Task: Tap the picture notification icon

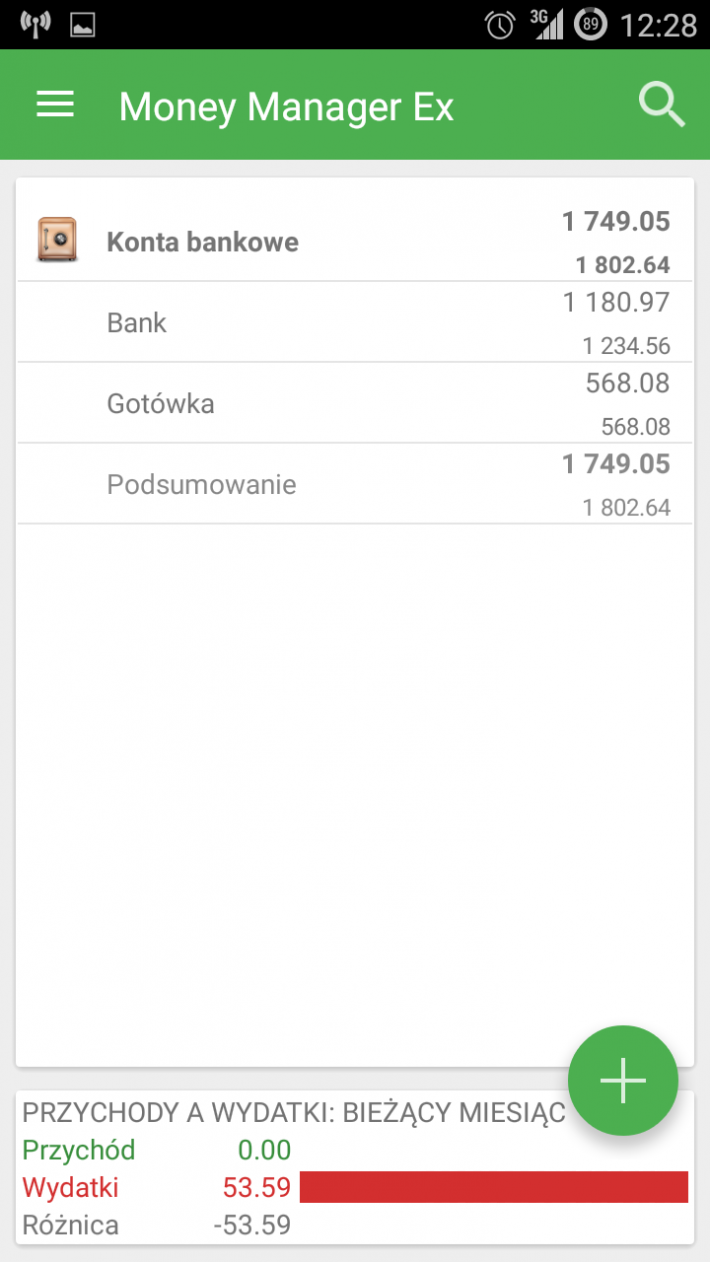Action: pyautogui.click(x=83, y=25)
